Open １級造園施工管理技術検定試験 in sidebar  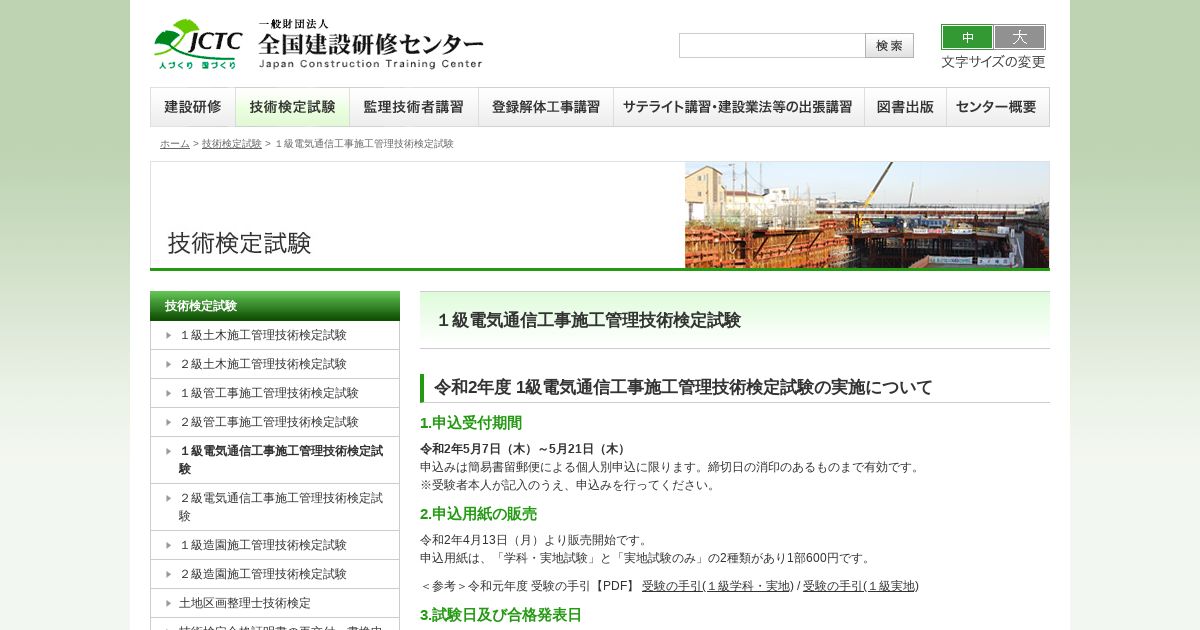(x=275, y=545)
